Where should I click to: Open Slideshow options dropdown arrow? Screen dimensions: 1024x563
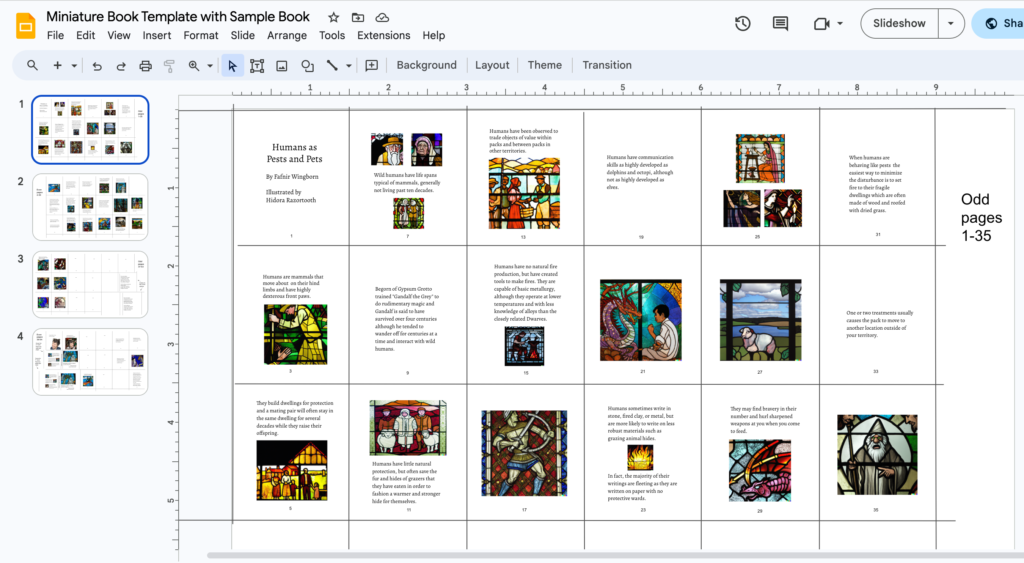coord(951,24)
